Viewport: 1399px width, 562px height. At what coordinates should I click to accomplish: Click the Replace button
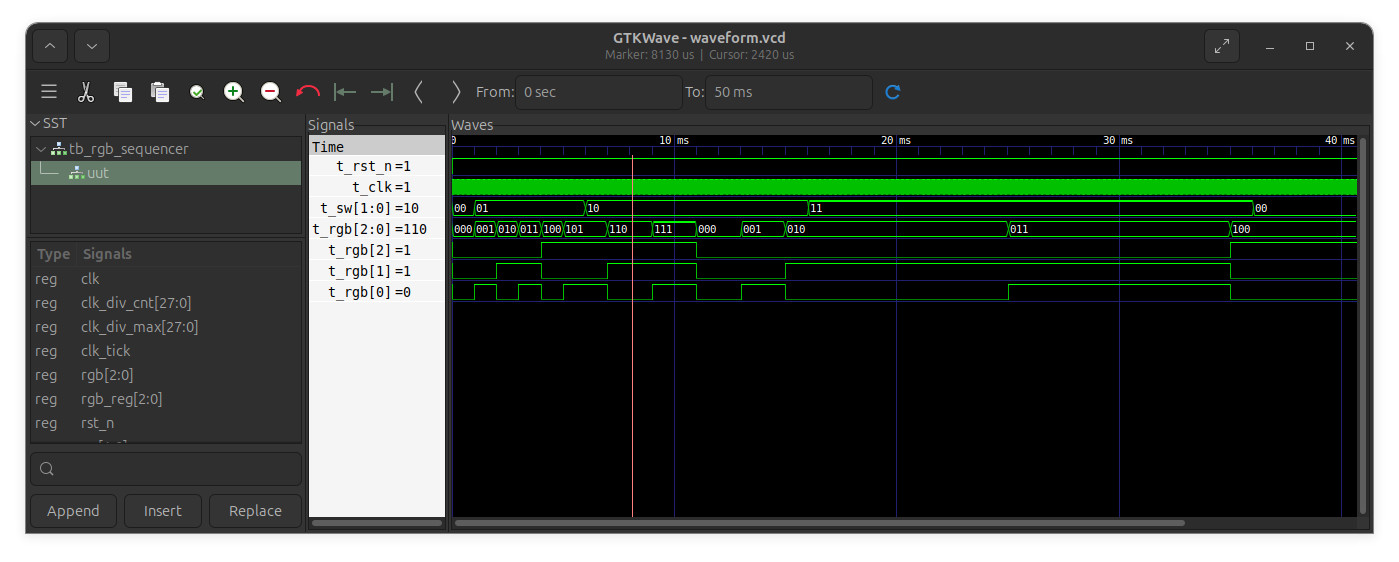click(255, 511)
